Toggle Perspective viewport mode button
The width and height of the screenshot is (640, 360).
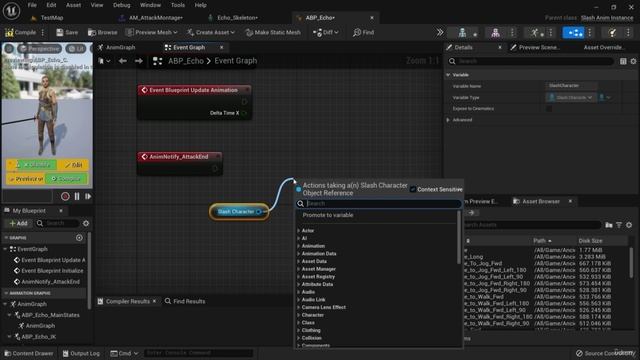[40, 49]
